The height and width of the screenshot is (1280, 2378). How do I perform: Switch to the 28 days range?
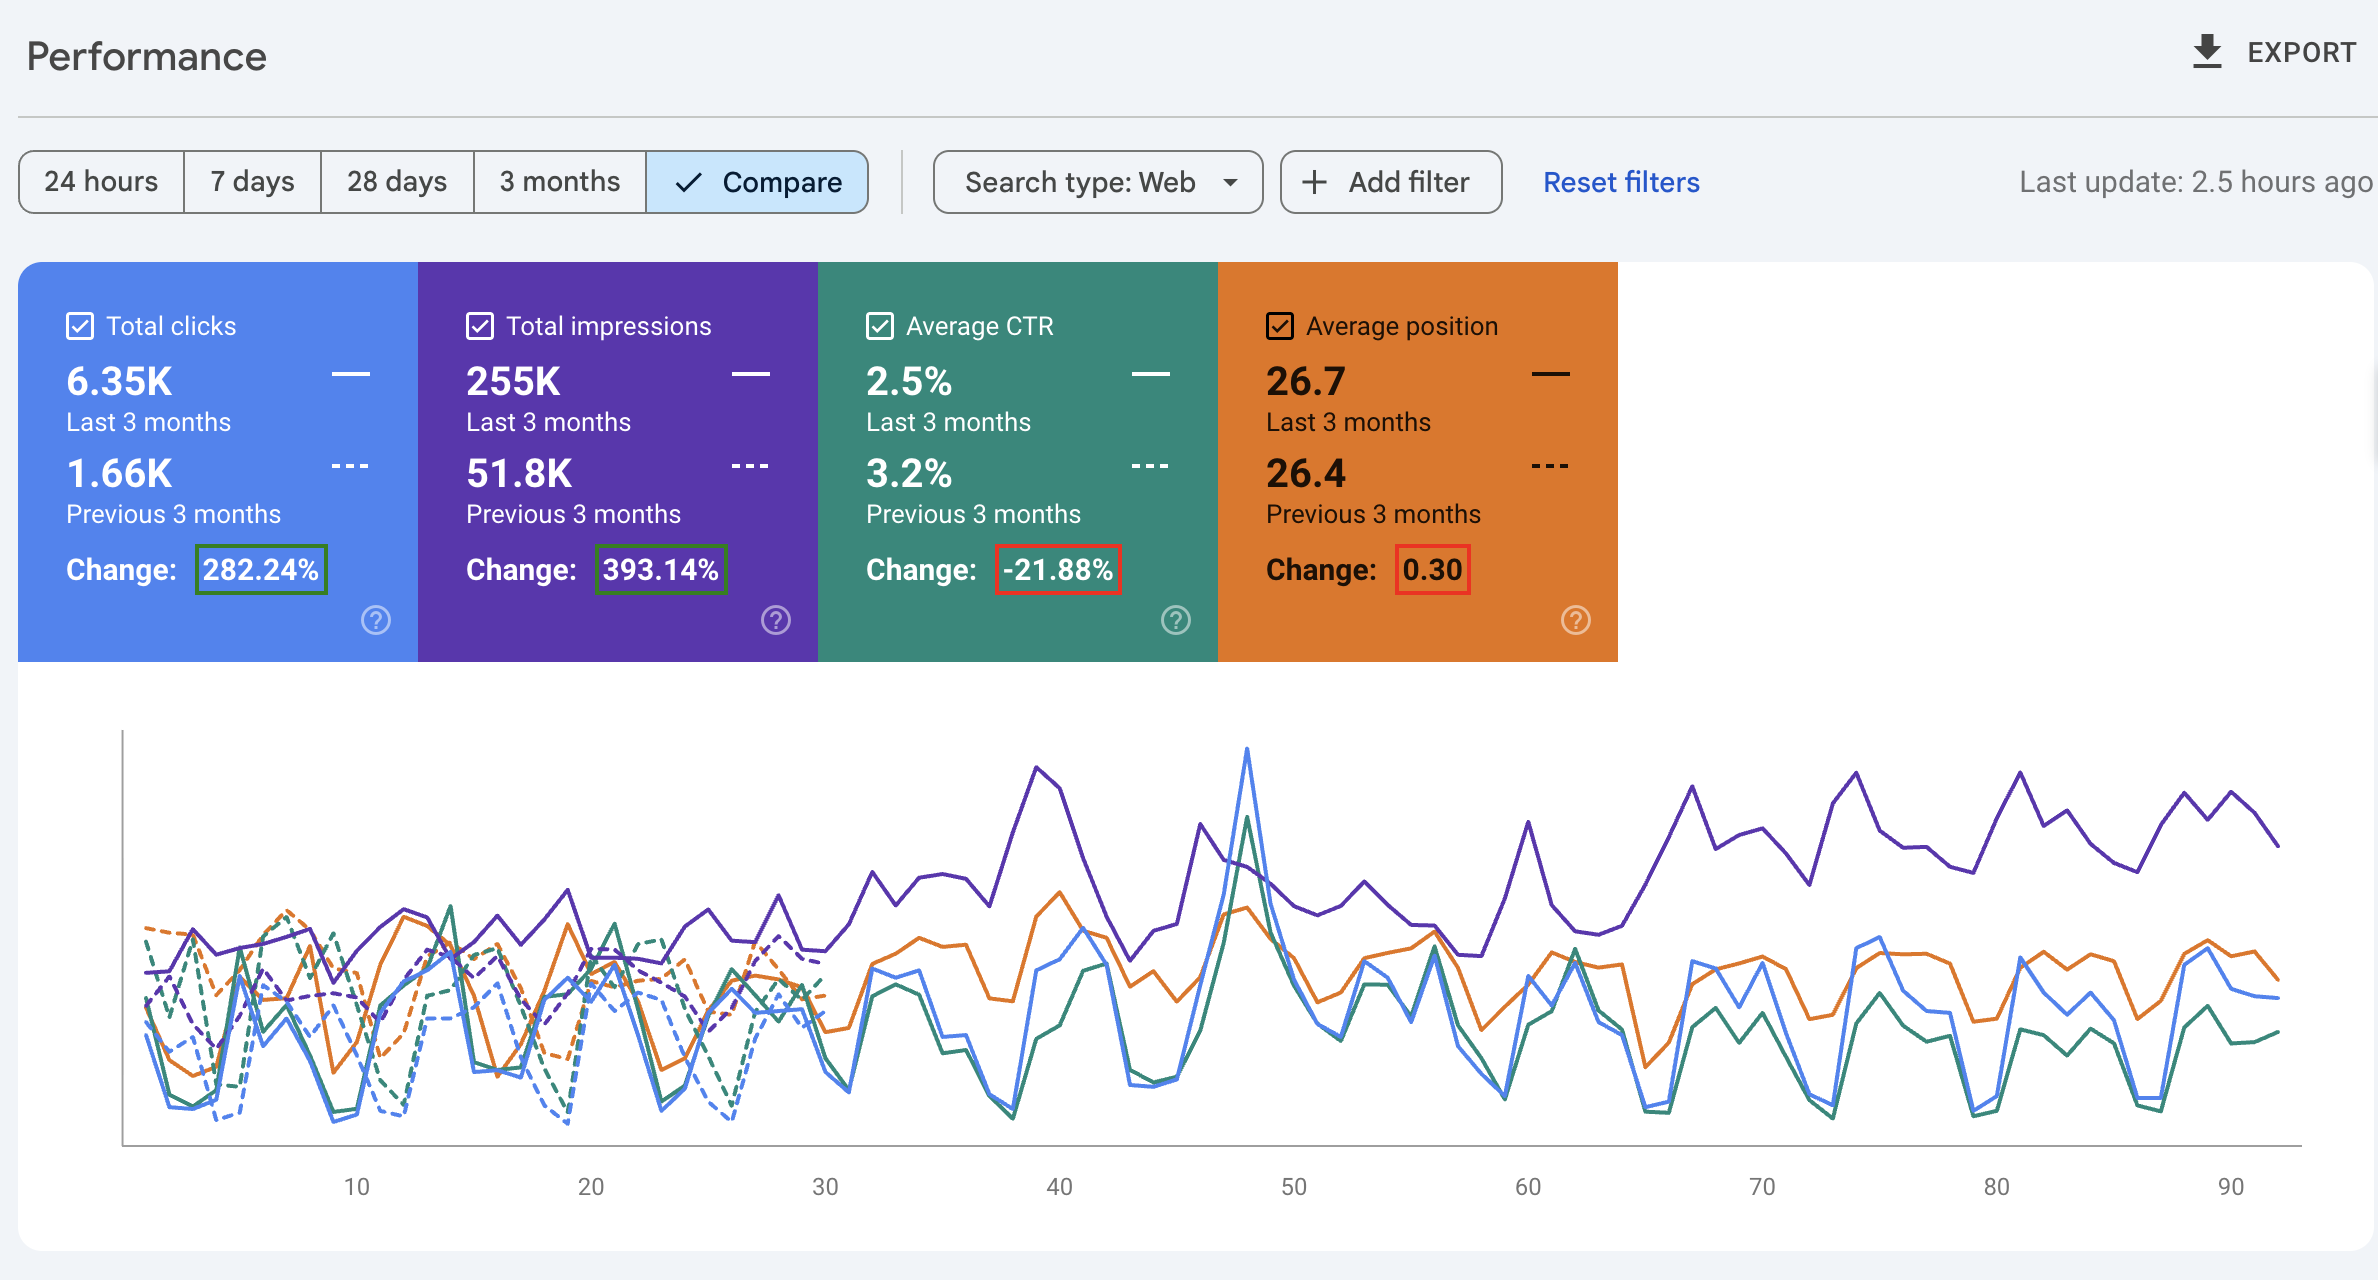pos(397,182)
